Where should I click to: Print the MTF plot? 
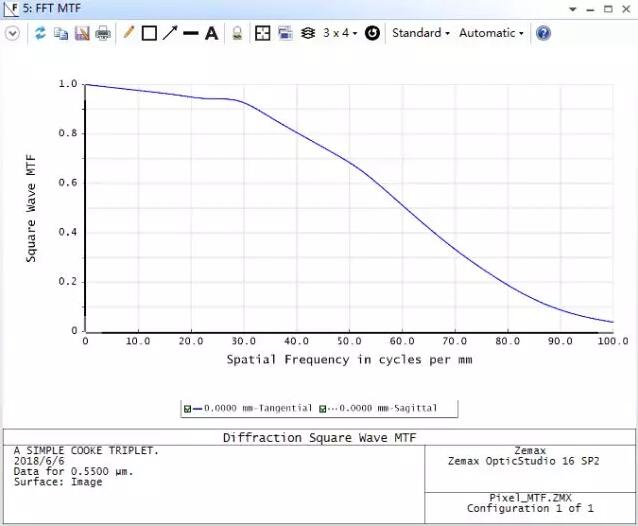[102, 33]
